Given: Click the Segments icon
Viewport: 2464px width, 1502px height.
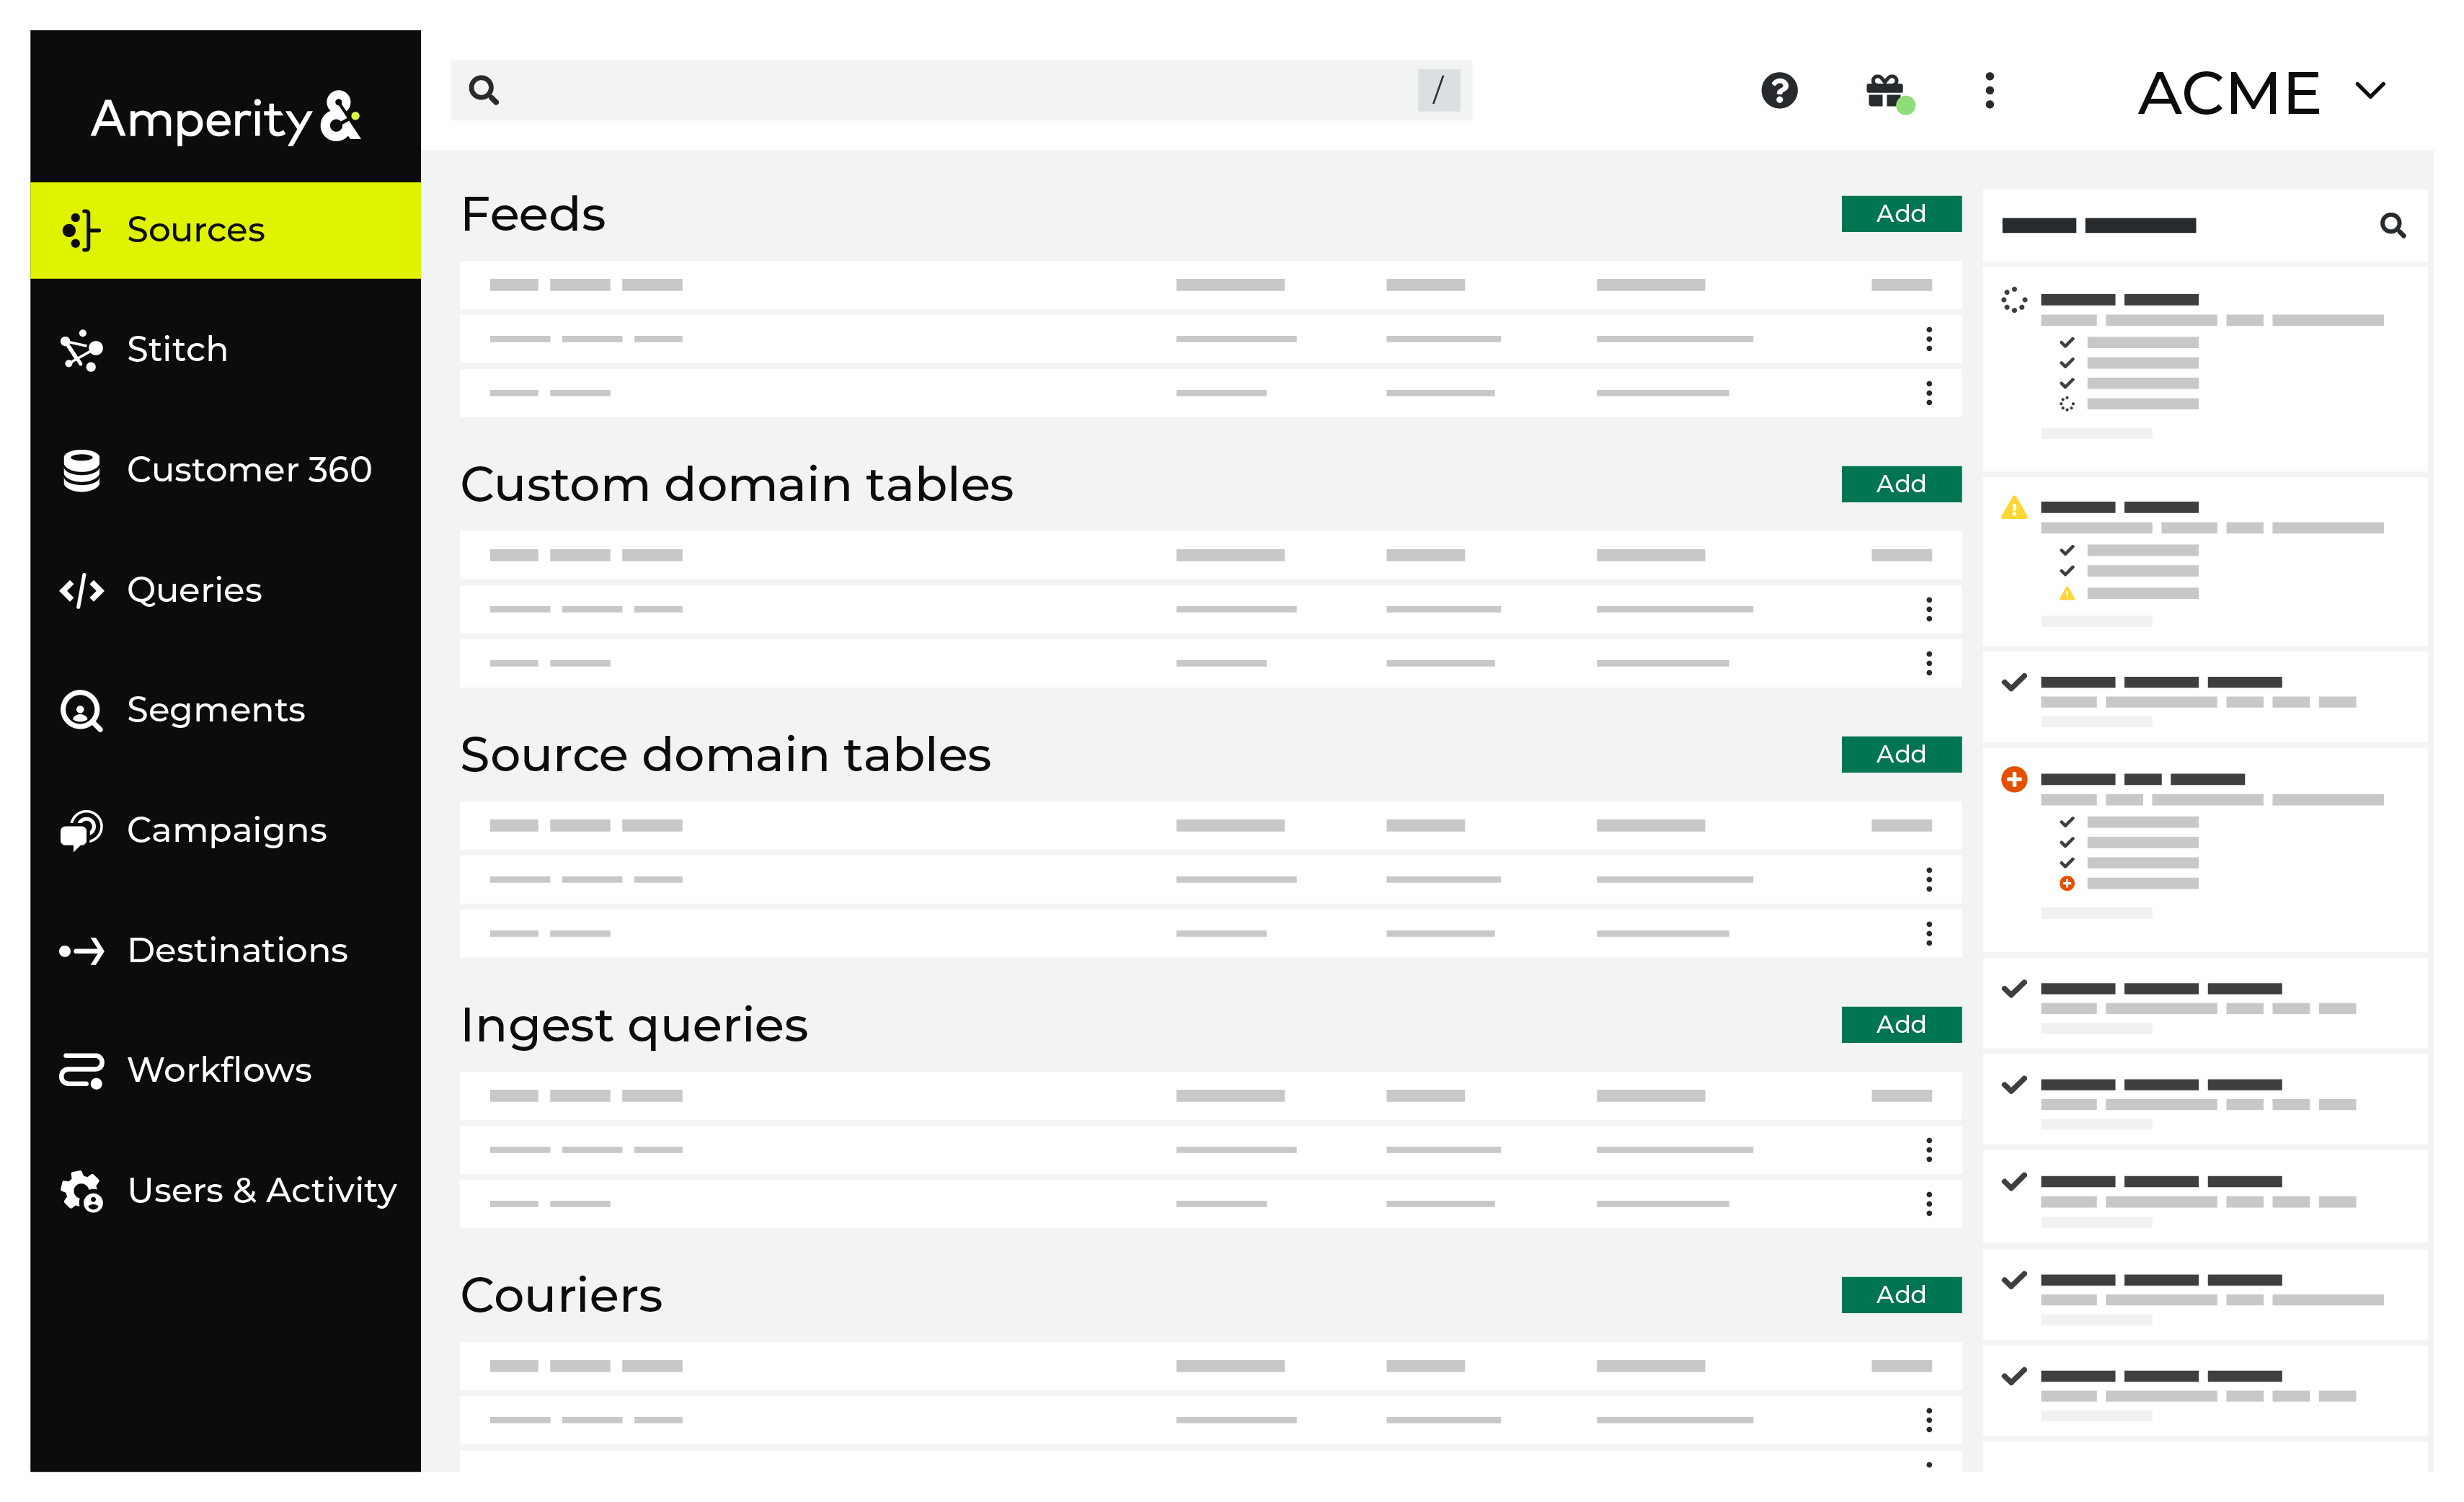Looking at the screenshot, I should tap(81, 711).
